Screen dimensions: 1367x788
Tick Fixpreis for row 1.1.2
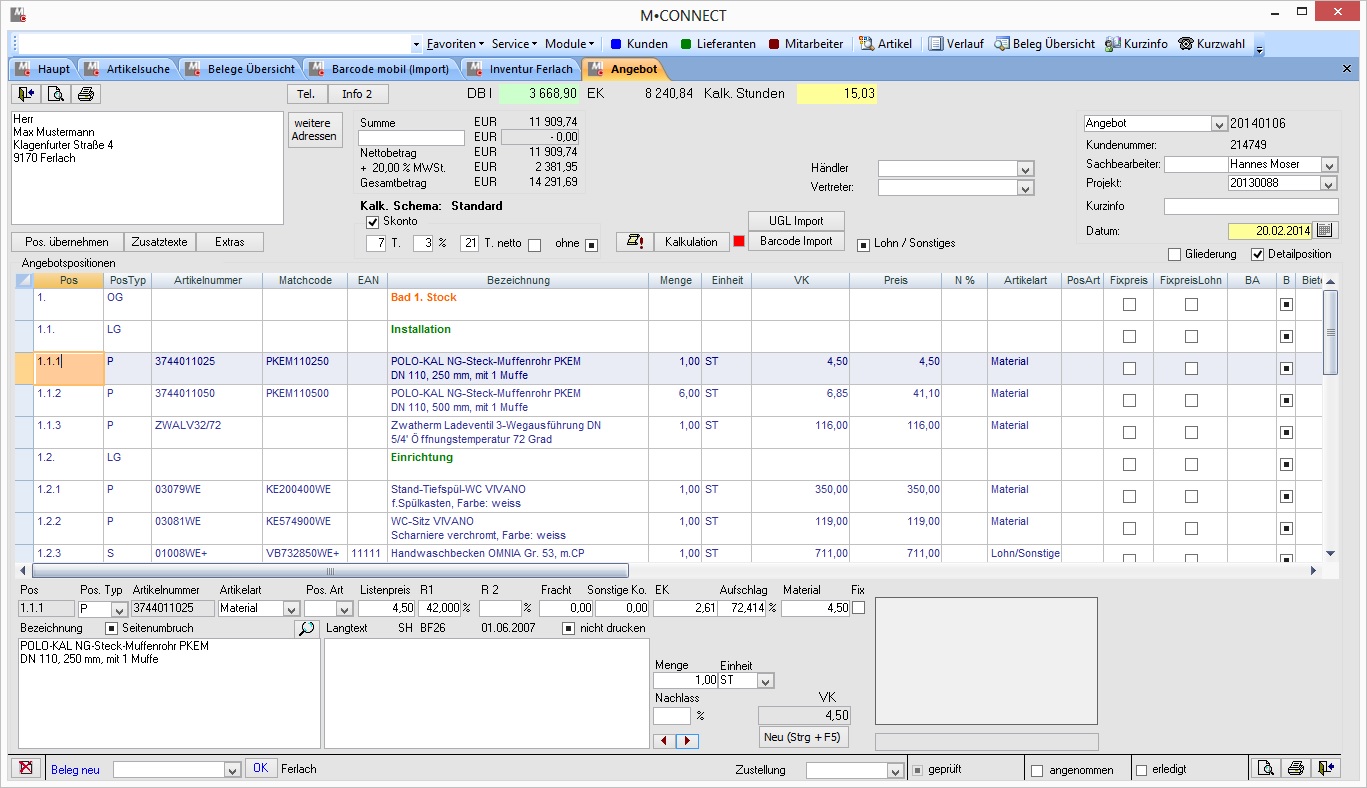[x=1129, y=400]
